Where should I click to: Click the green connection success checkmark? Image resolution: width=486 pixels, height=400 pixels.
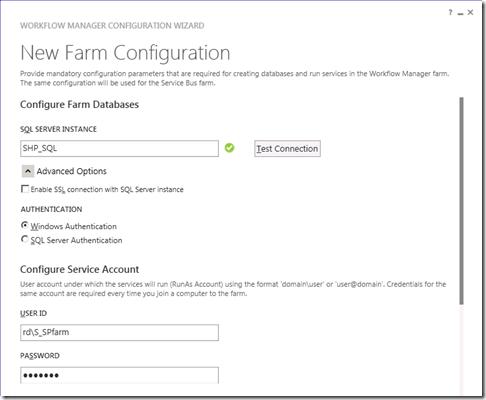(x=229, y=148)
